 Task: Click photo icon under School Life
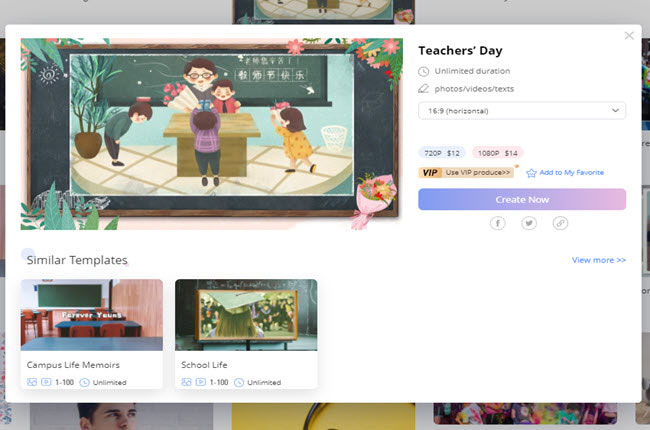(x=187, y=382)
